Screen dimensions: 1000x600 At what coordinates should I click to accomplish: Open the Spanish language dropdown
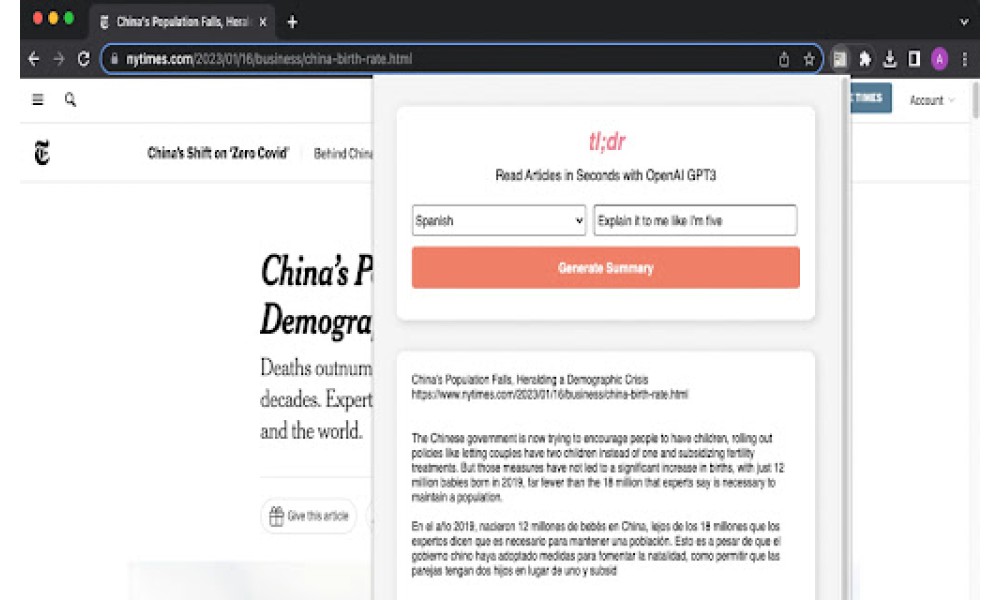click(x=499, y=221)
